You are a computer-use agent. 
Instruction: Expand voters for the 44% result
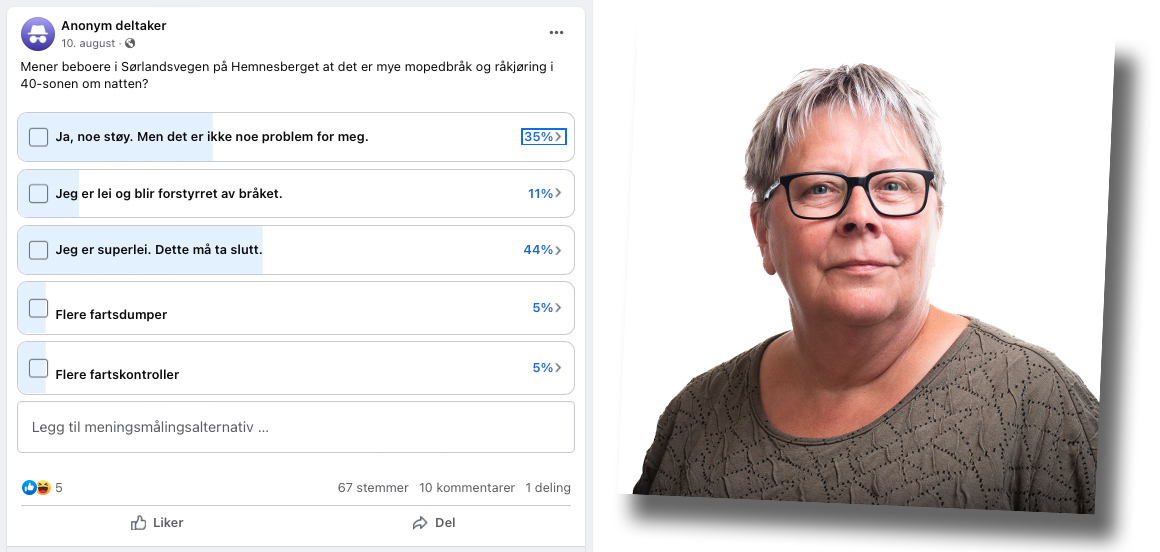pyautogui.click(x=543, y=250)
